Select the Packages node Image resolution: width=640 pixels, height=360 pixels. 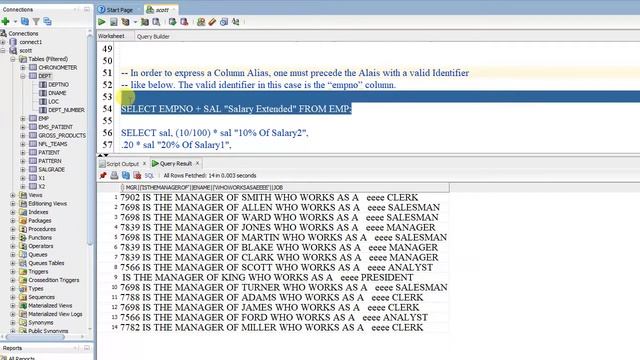point(40,221)
